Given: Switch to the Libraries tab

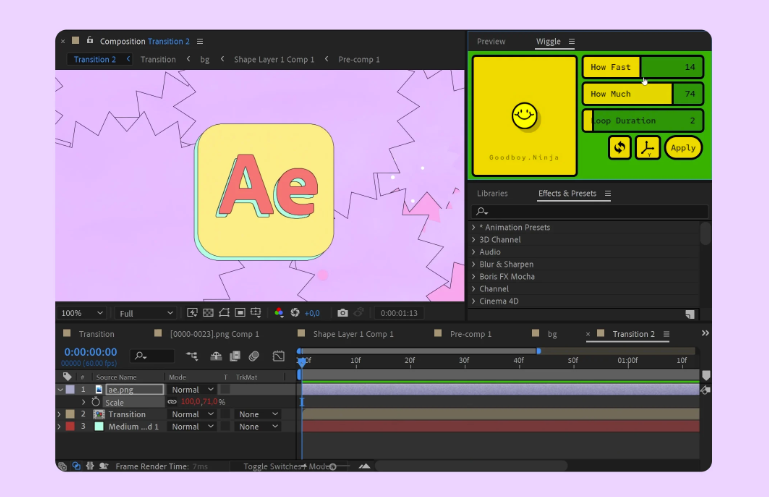Looking at the screenshot, I should (x=492, y=193).
